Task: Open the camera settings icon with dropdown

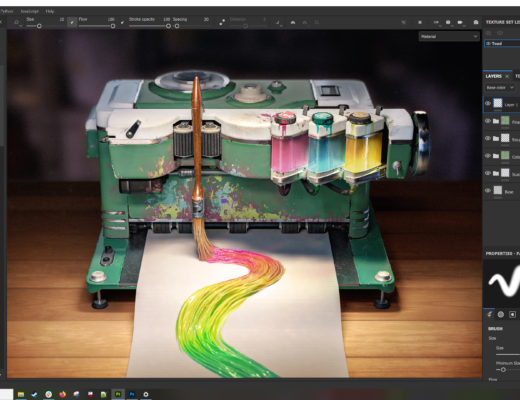Action: pos(448,22)
